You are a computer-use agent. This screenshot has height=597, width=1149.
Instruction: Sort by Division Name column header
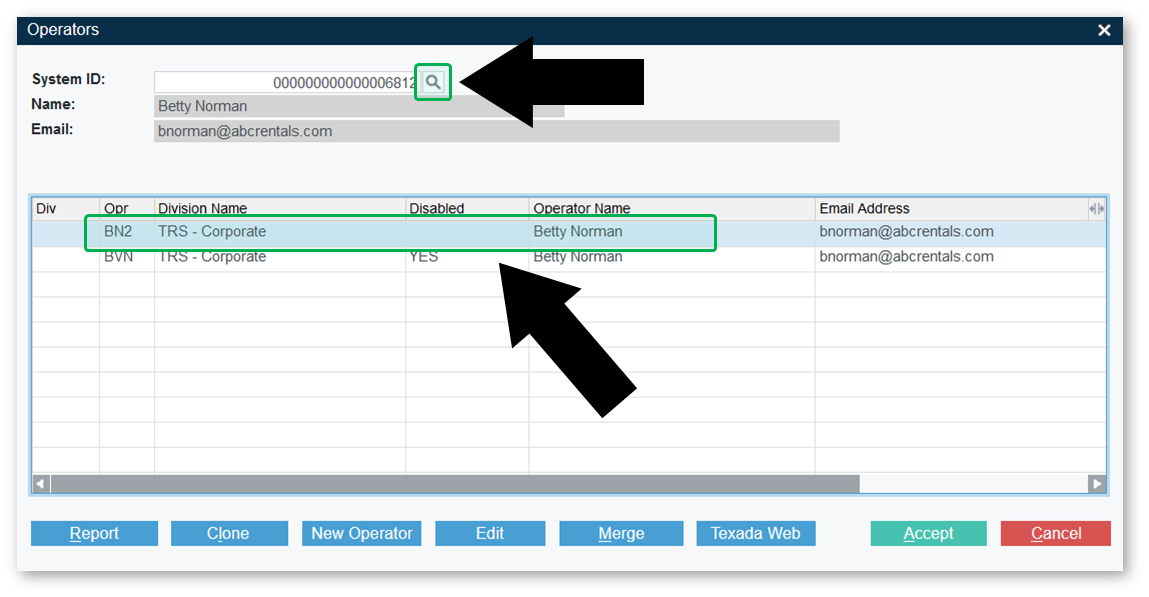coord(203,209)
